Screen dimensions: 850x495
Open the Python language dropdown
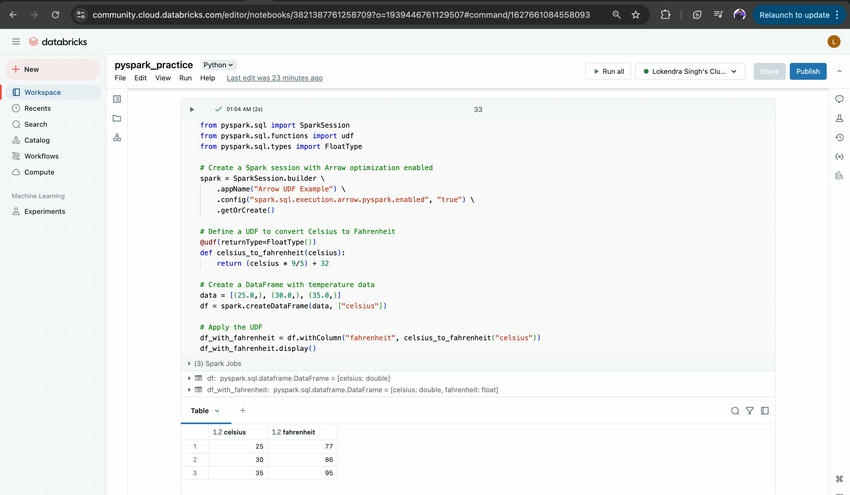pyautogui.click(x=219, y=65)
